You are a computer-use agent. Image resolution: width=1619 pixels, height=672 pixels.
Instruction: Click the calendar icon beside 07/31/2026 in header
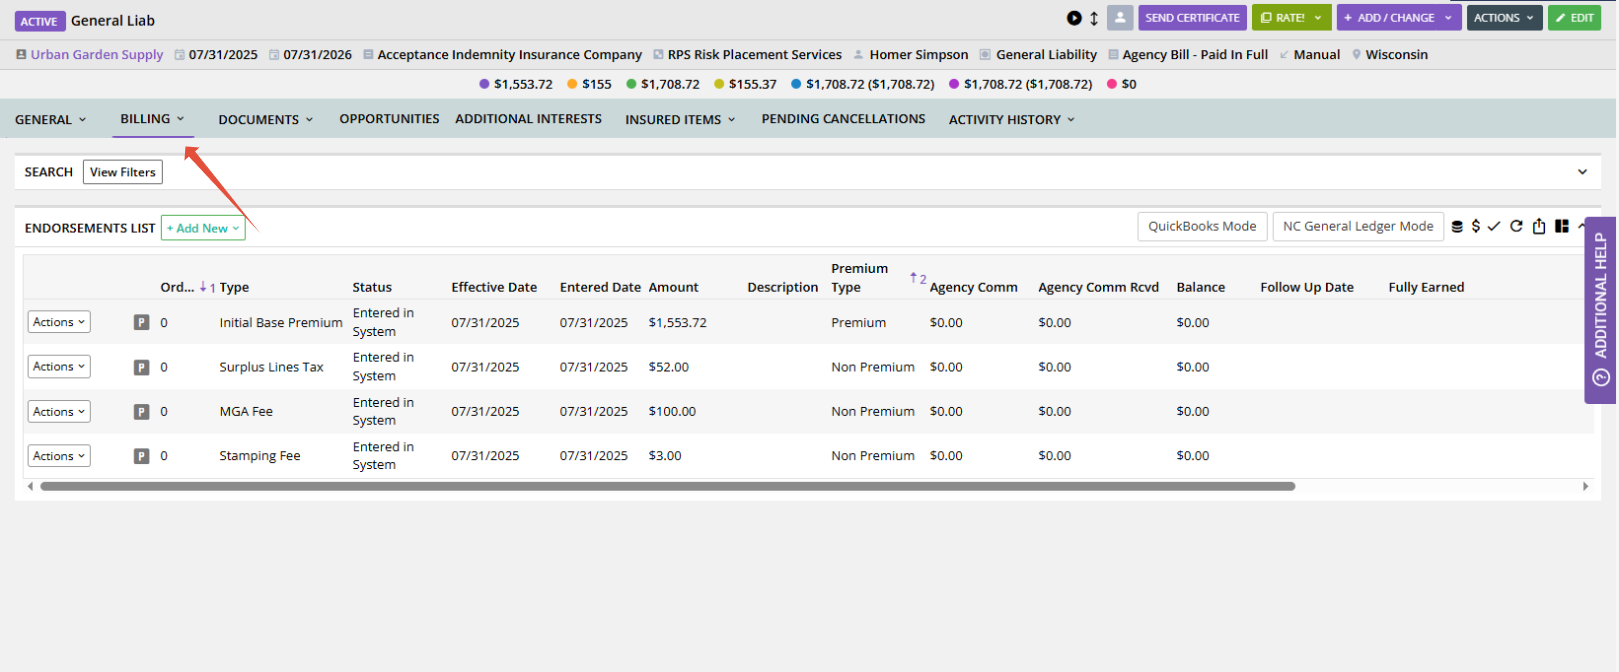[274, 55]
